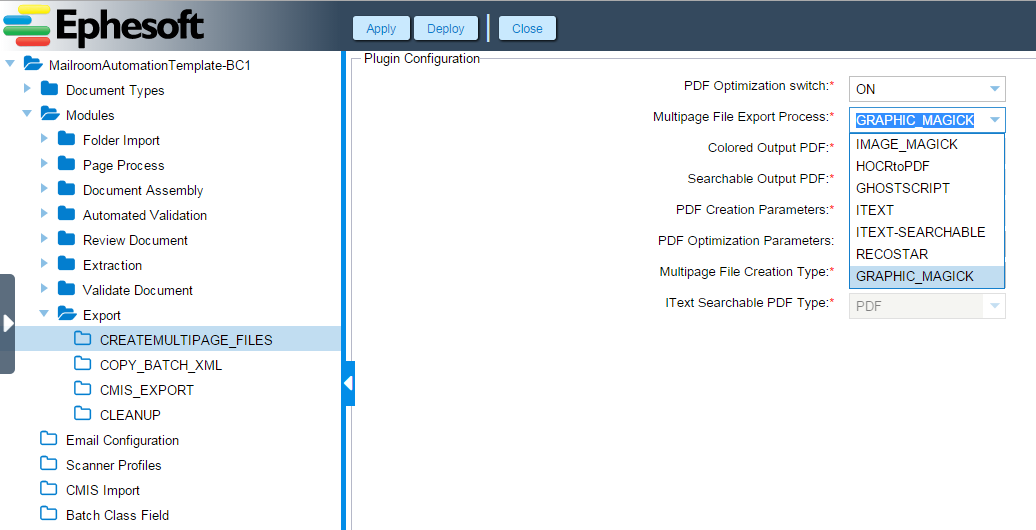Click the Review Document folder icon
The height and width of the screenshot is (530, 1036).
(x=66, y=239)
